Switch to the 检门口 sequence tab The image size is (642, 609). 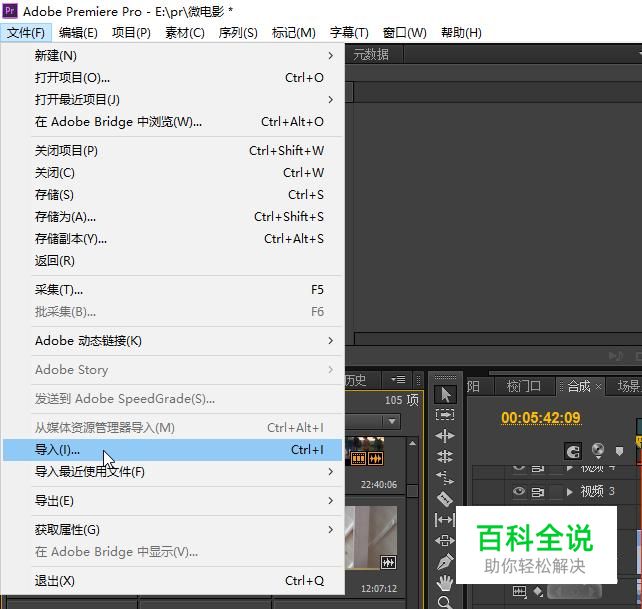[x=524, y=386]
